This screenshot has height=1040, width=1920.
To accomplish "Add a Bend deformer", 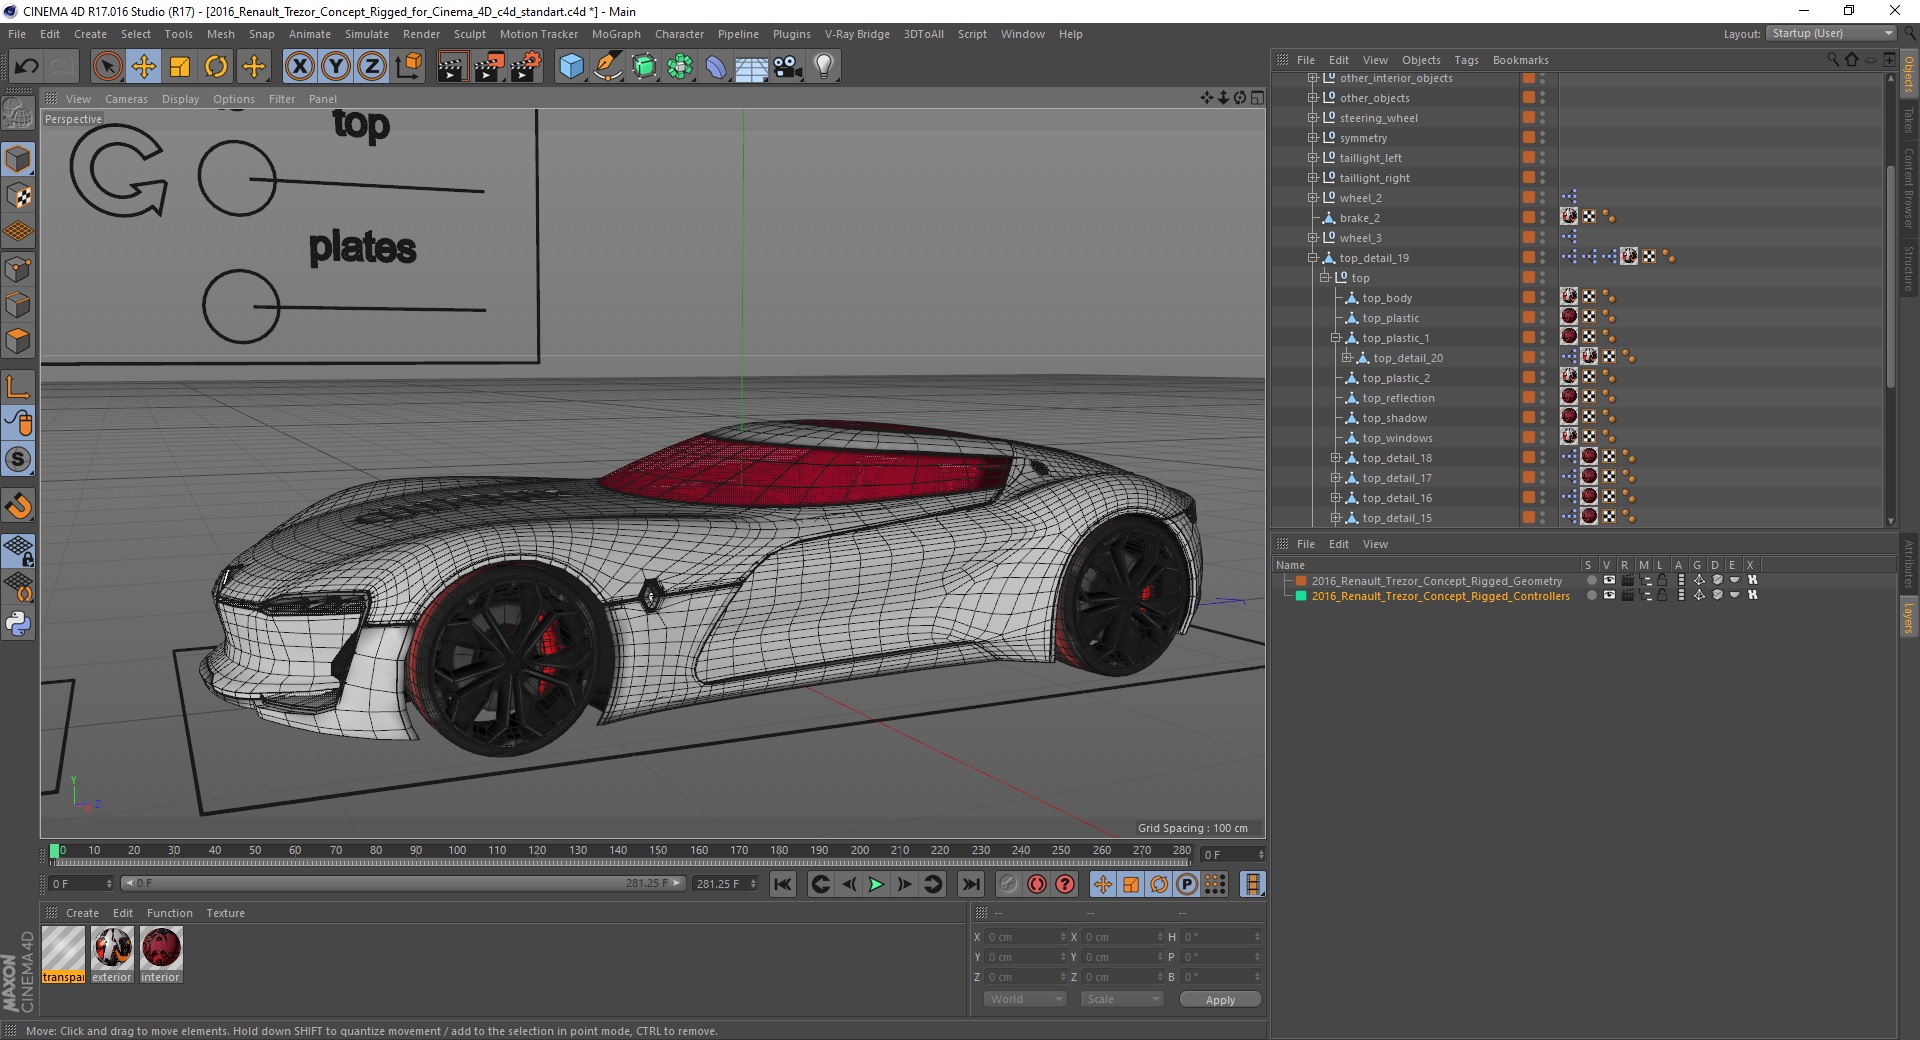I will (716, 67).
